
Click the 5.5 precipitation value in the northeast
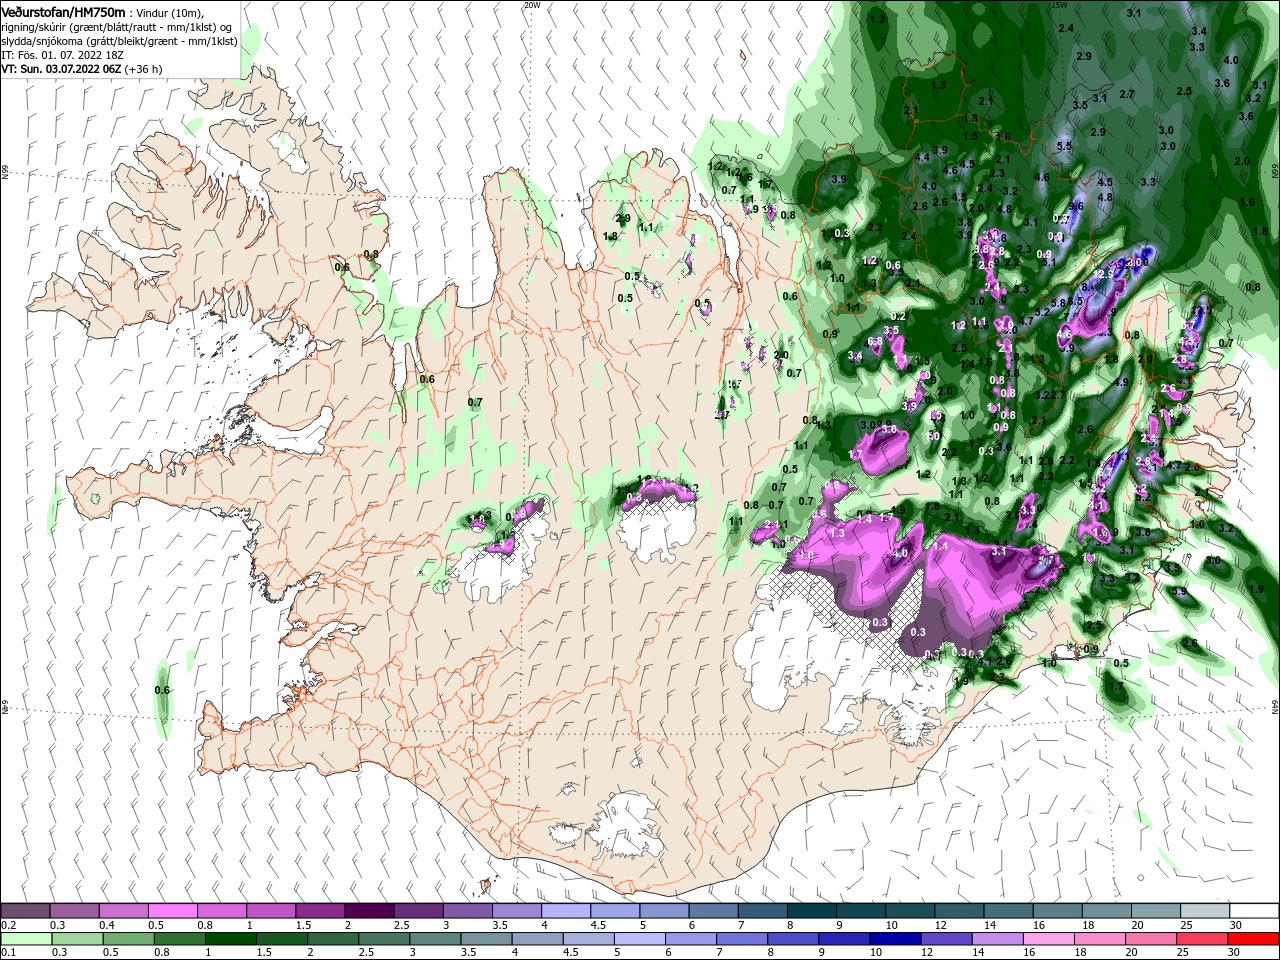tap(1064, 146)
